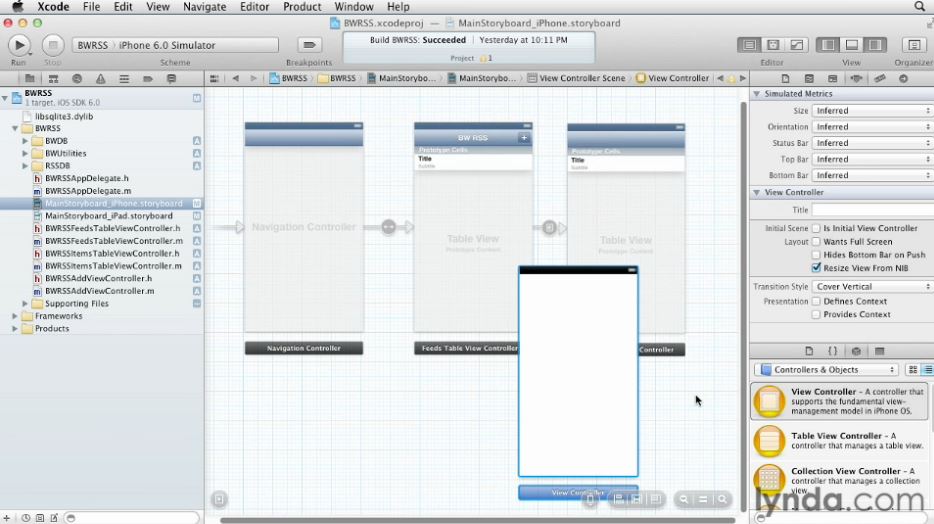Show the Connections inspector
The image size is (934, 524).
tap(903, 79)
